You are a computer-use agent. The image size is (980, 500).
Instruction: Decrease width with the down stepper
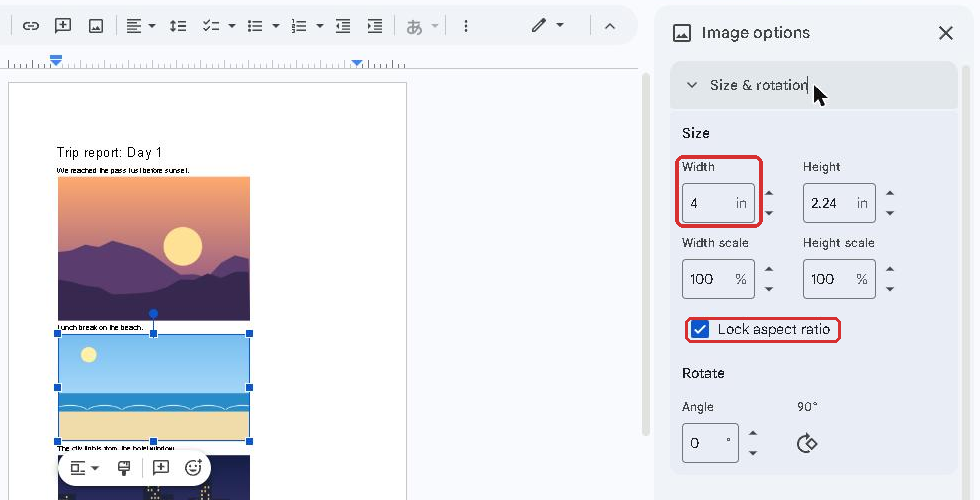coord(769,213)
